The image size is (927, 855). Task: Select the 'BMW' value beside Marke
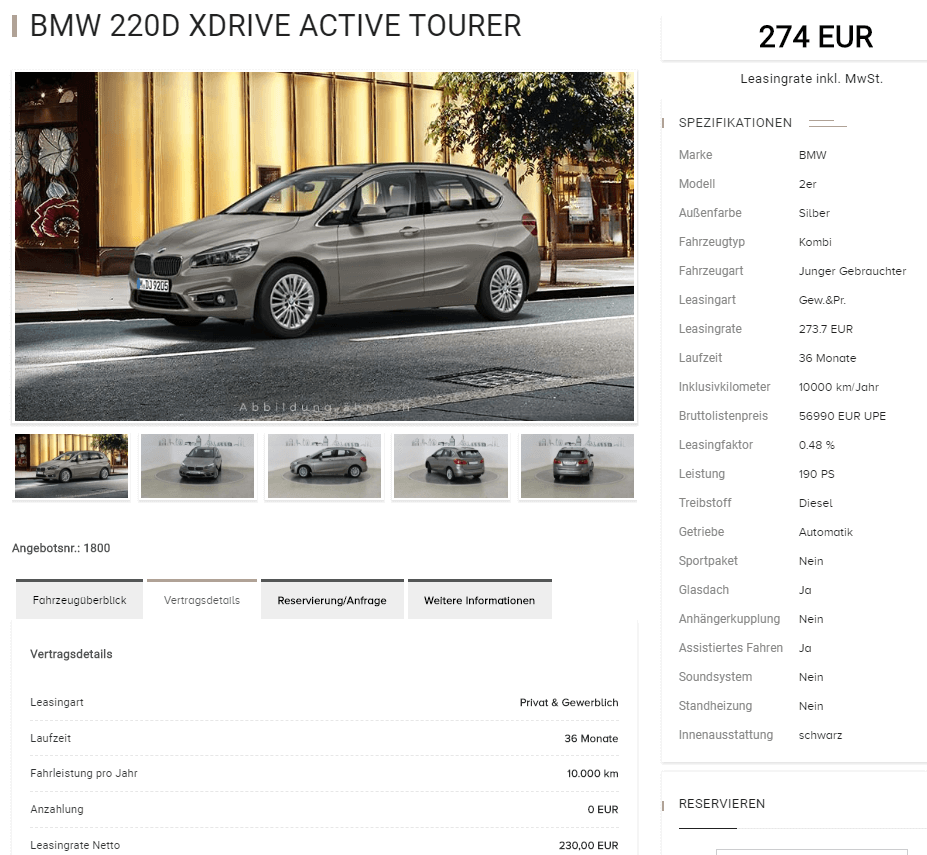click(812, 155)
